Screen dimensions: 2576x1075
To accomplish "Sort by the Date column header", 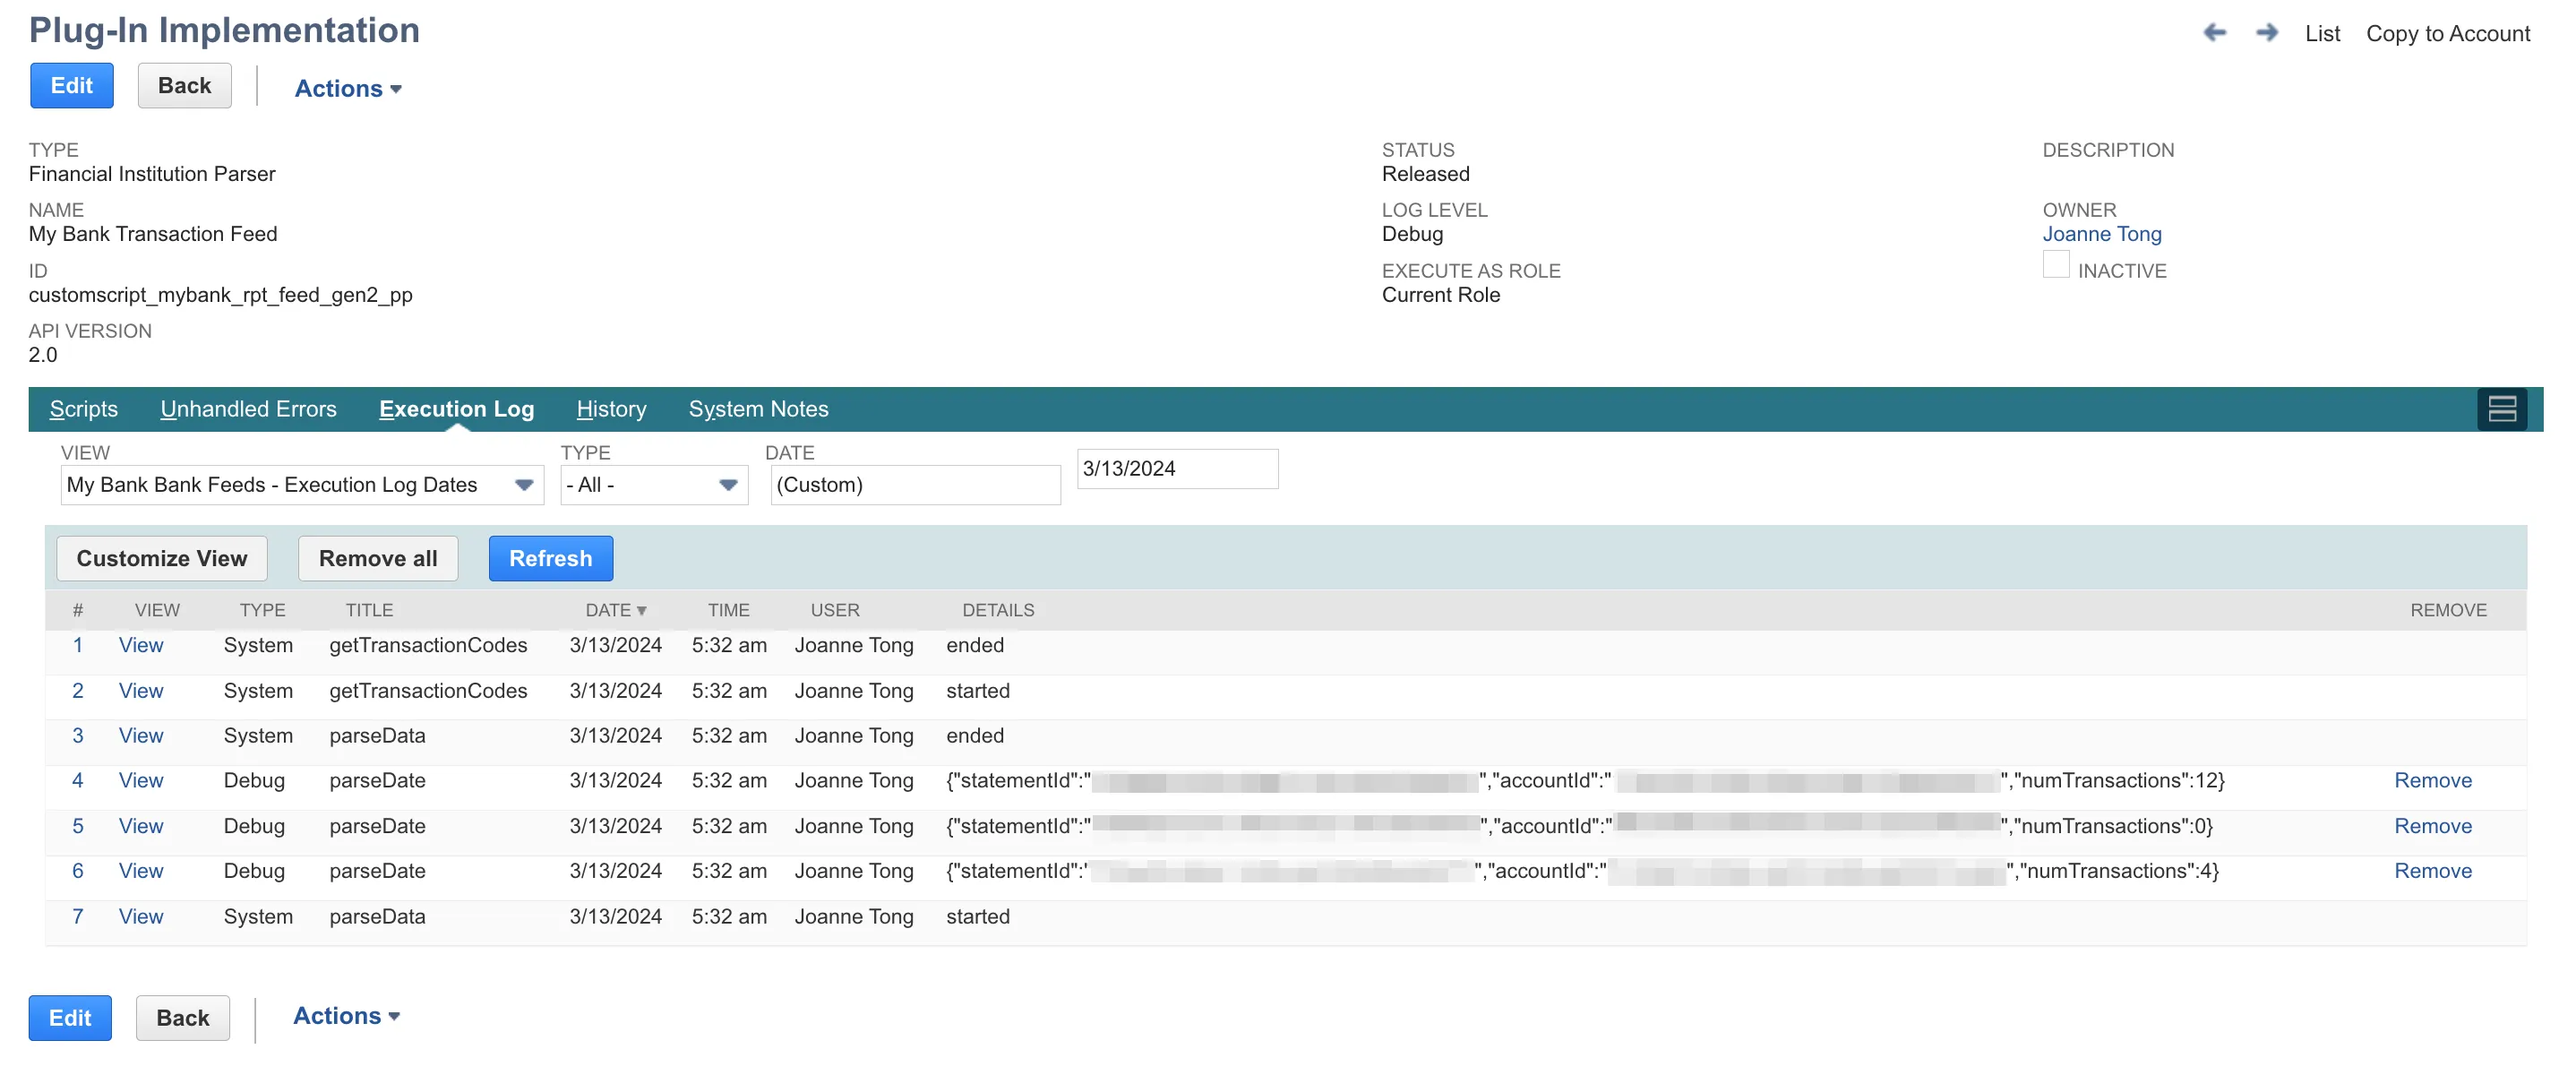I will click(616, 610).
